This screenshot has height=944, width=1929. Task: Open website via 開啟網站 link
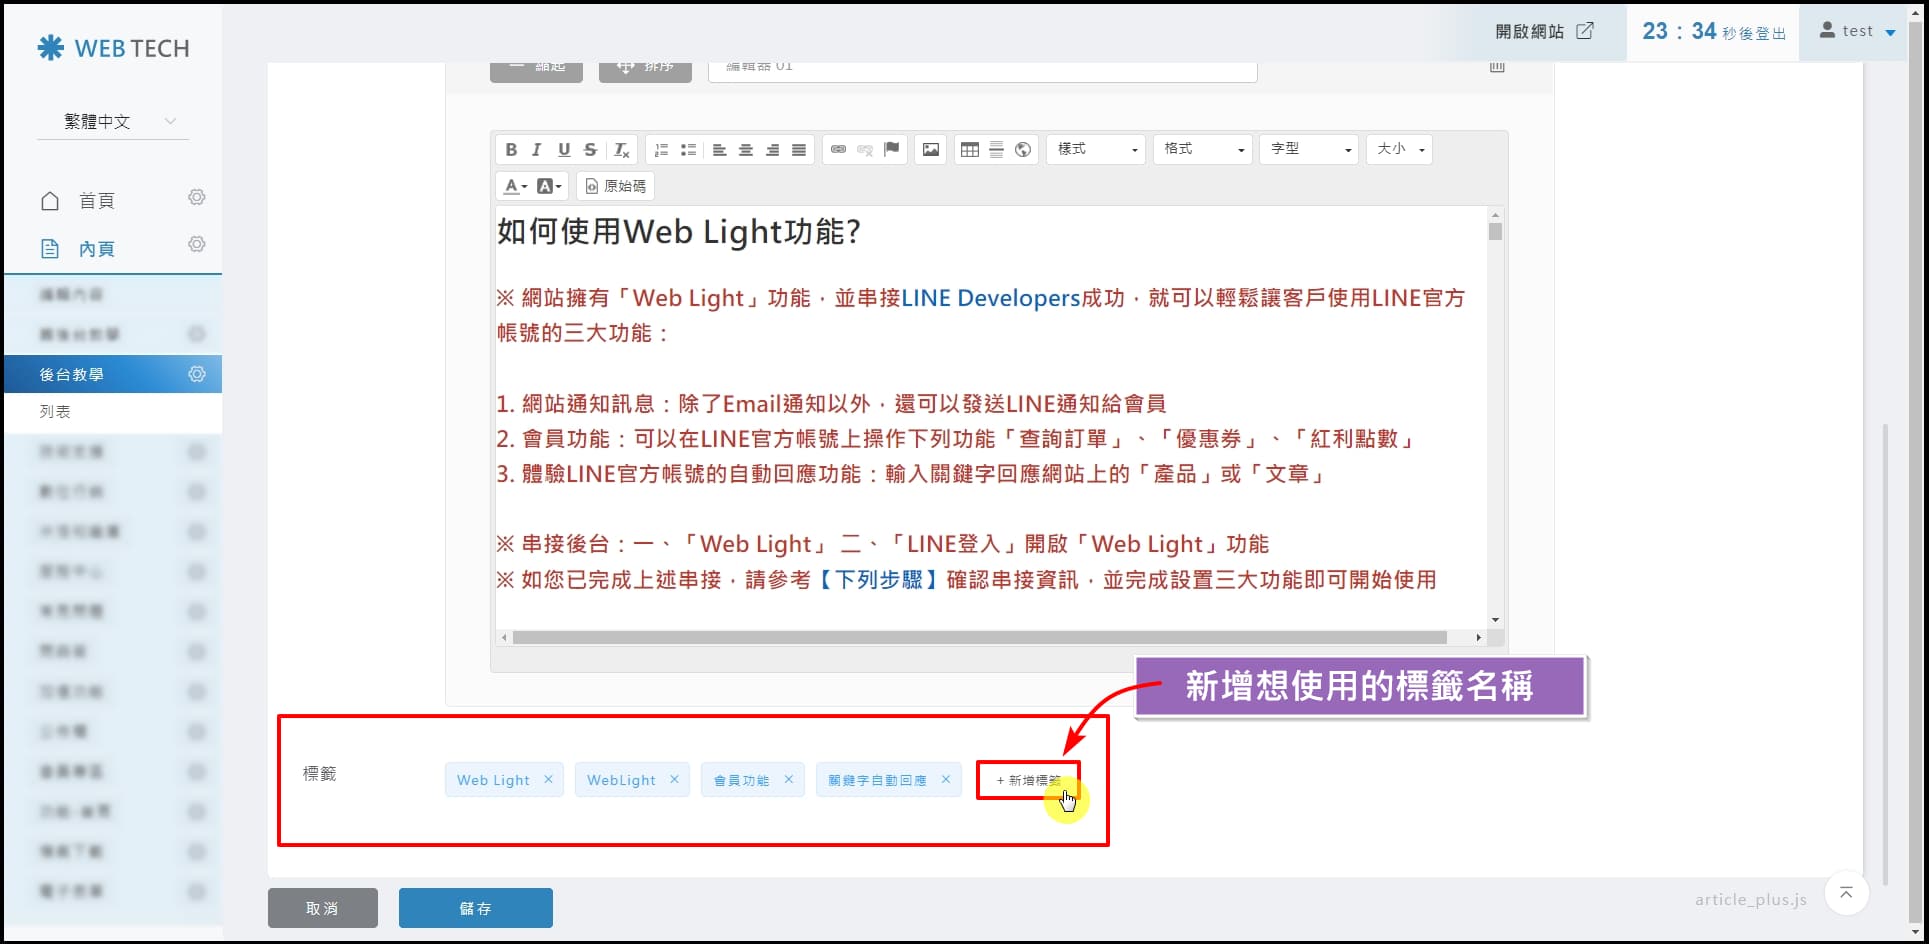click(x=1544, y=32)
